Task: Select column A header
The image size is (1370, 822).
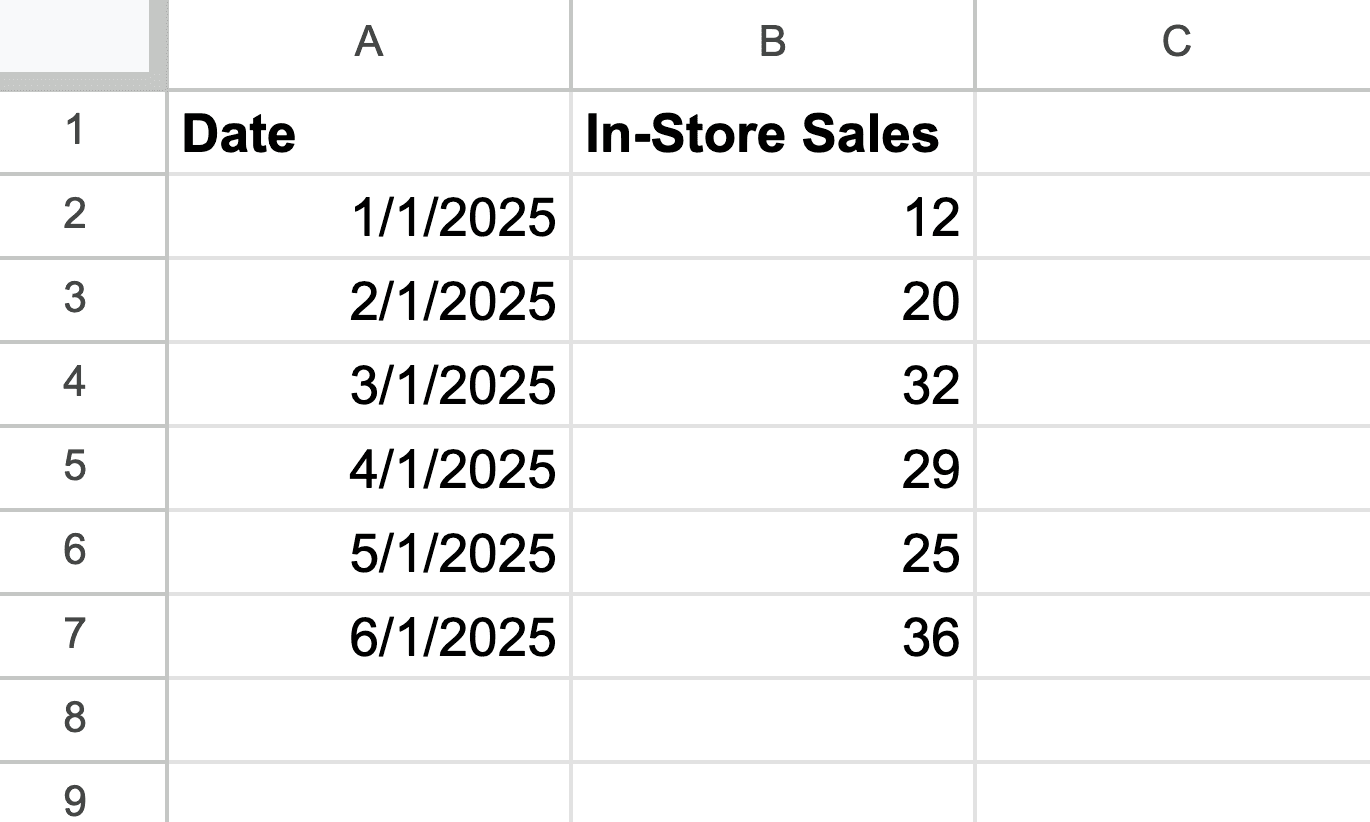Action: [x=369, y=43]
